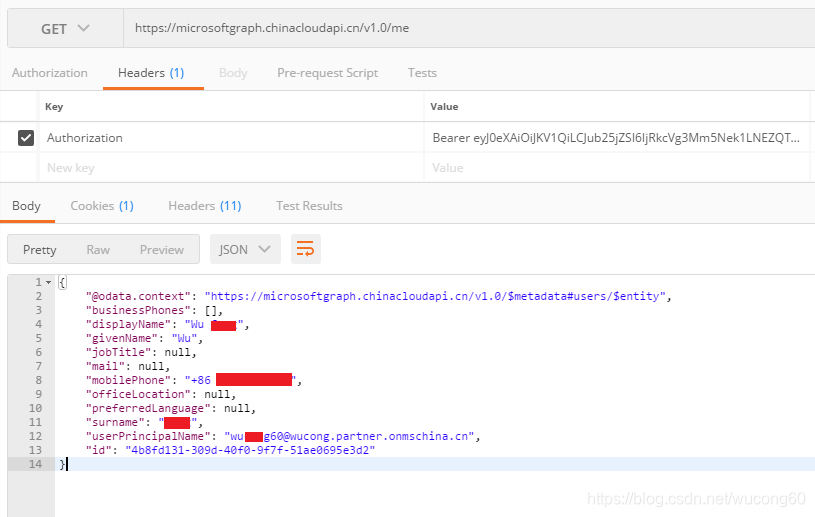Click the "mail" key text
Screen dimensions: 815x517
pos(106,366)
